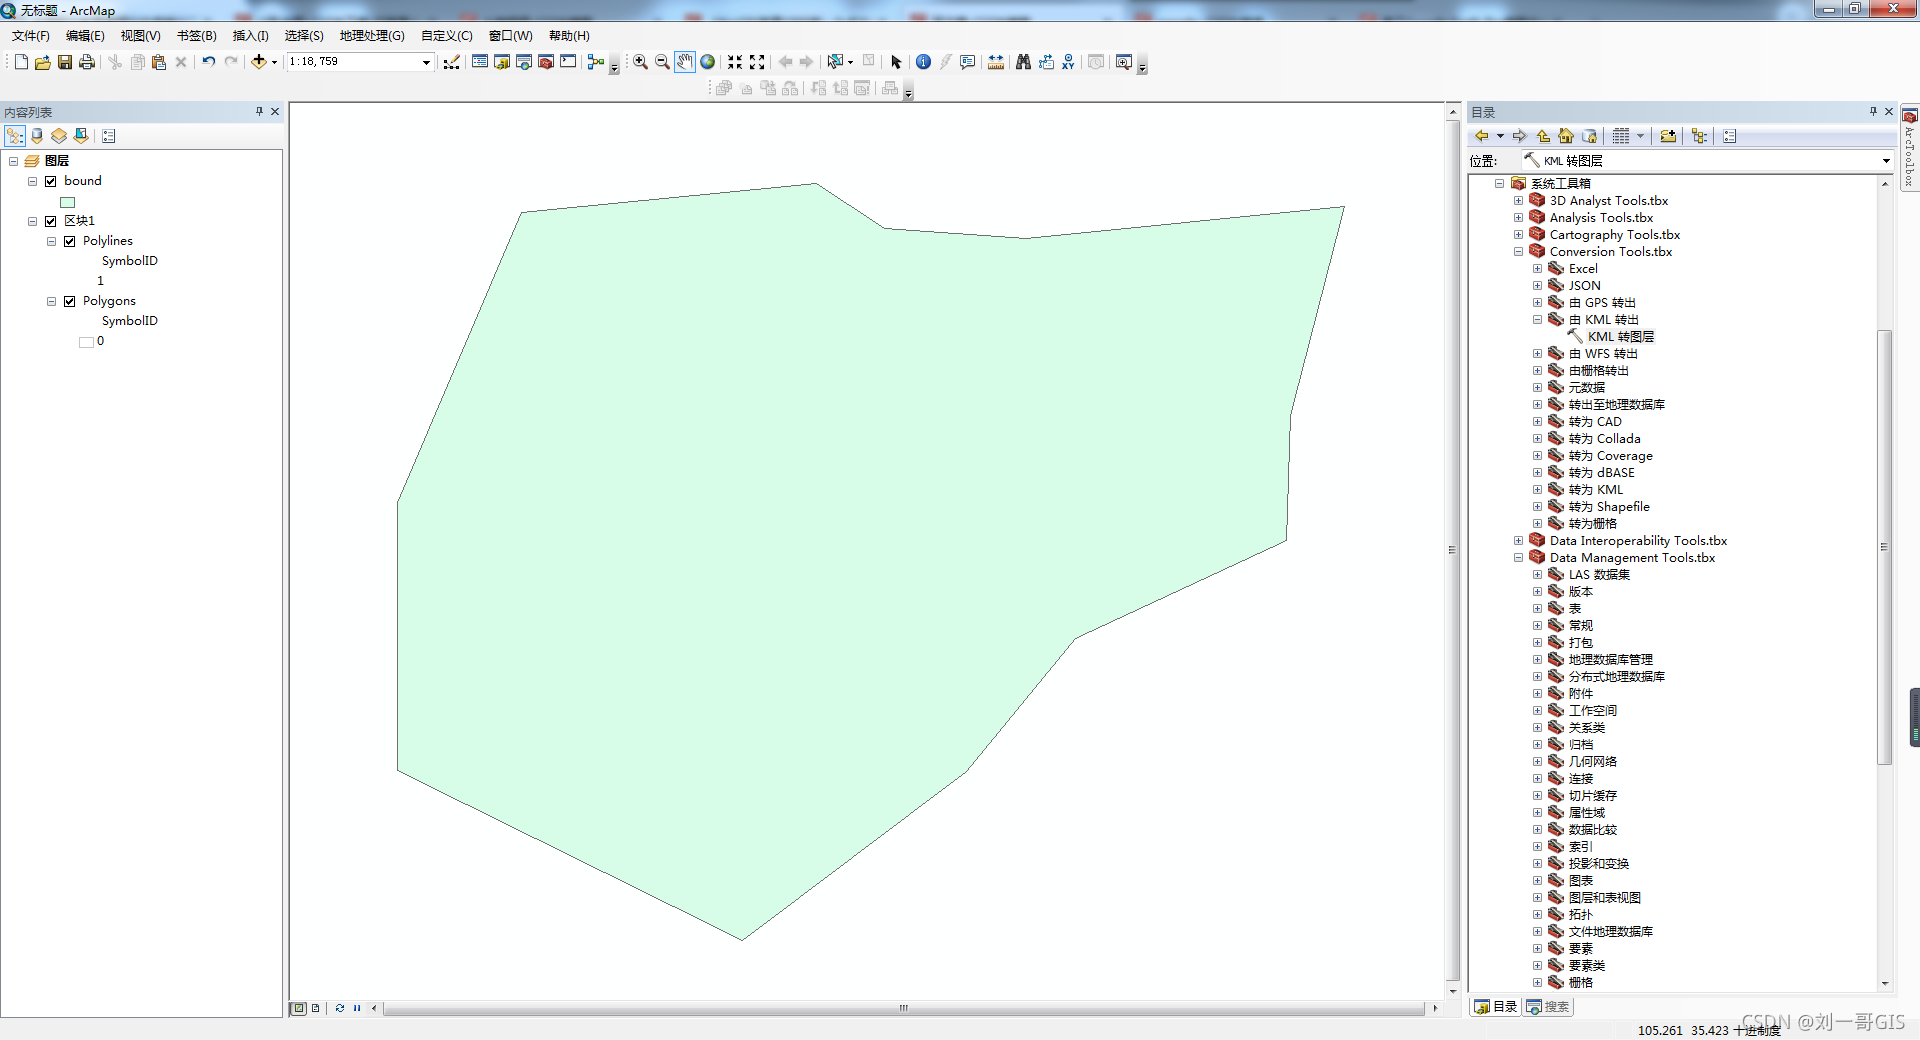Open the Editor toolbar icon
Image resolution: width=1920 pixels, height=1040 pixels.
(452, 62)
